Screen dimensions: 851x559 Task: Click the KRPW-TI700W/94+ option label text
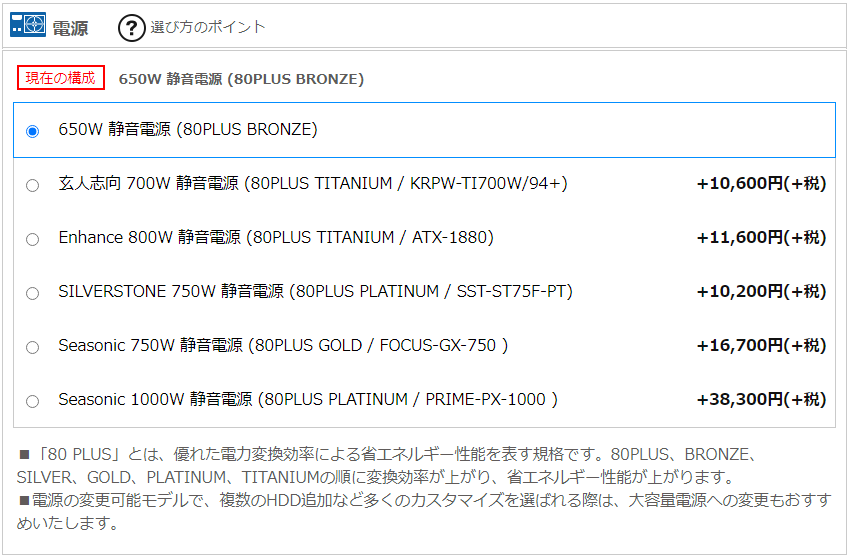tap(313, 184)
